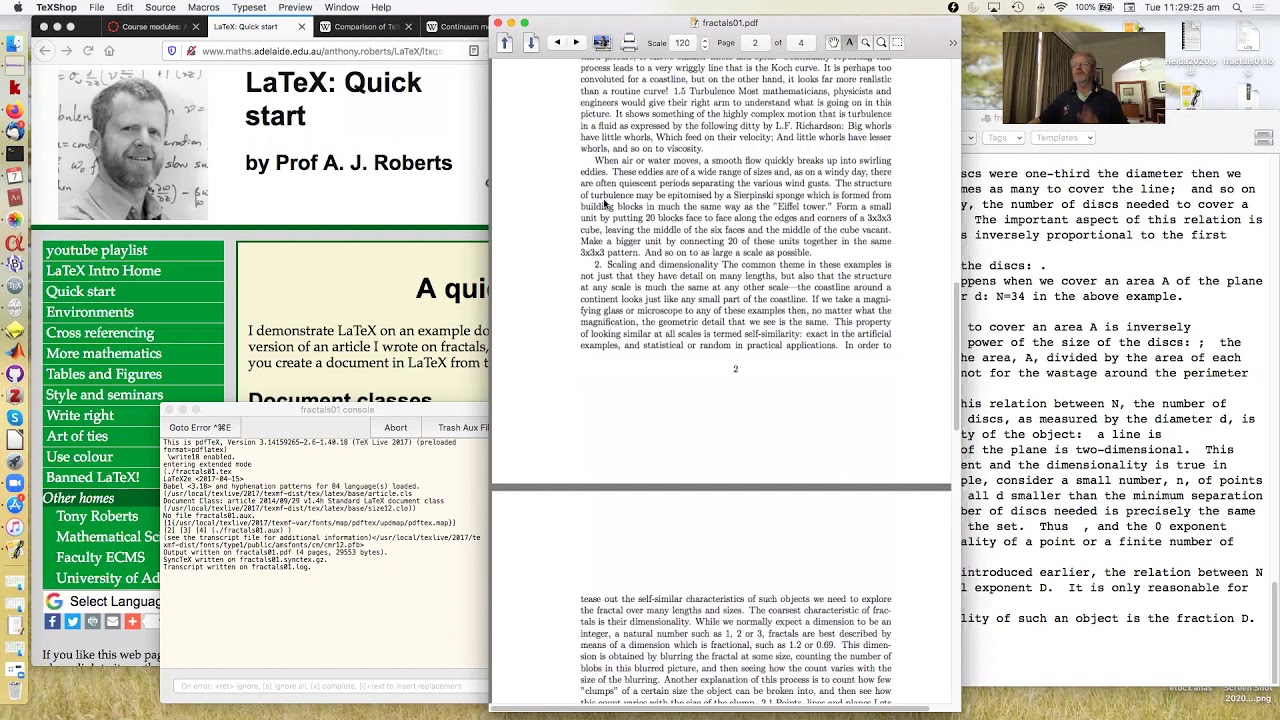Select the small magnifying glass tool
1280x720 pixels.
coord(865,43)
